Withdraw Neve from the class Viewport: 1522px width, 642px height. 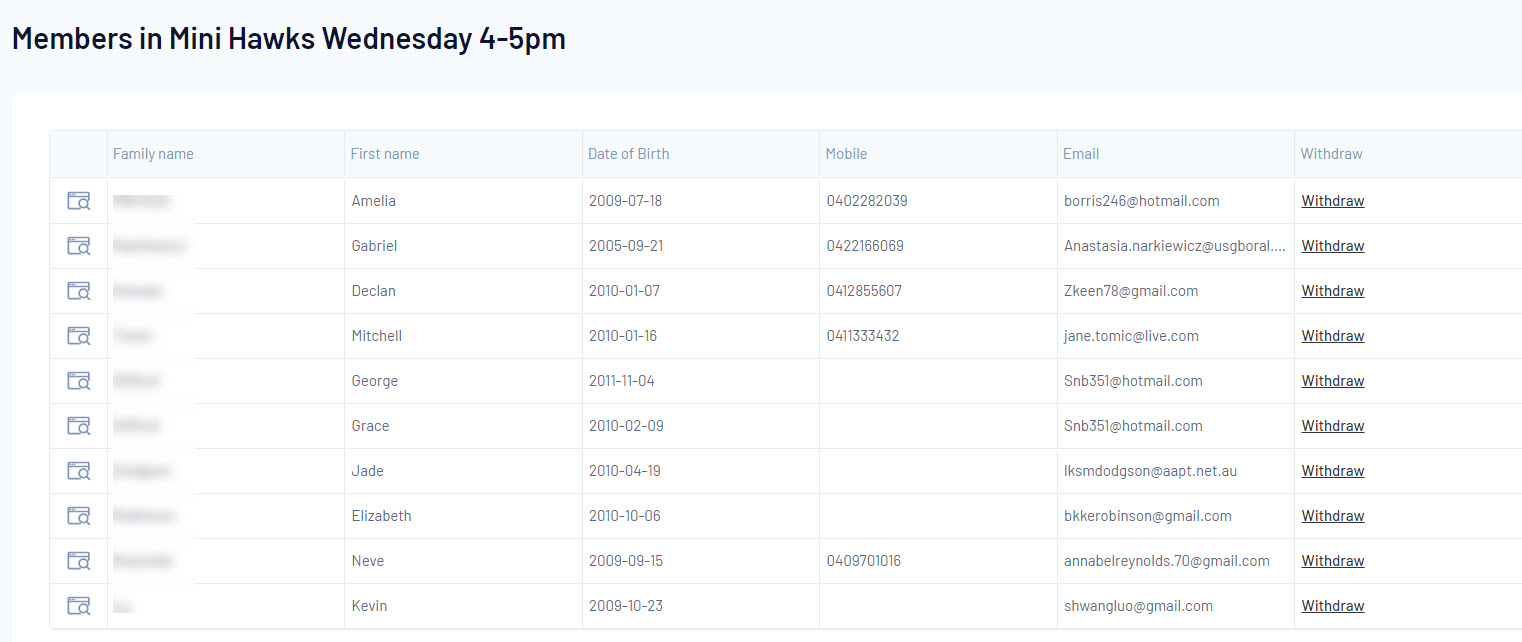tap(1333, 561)
